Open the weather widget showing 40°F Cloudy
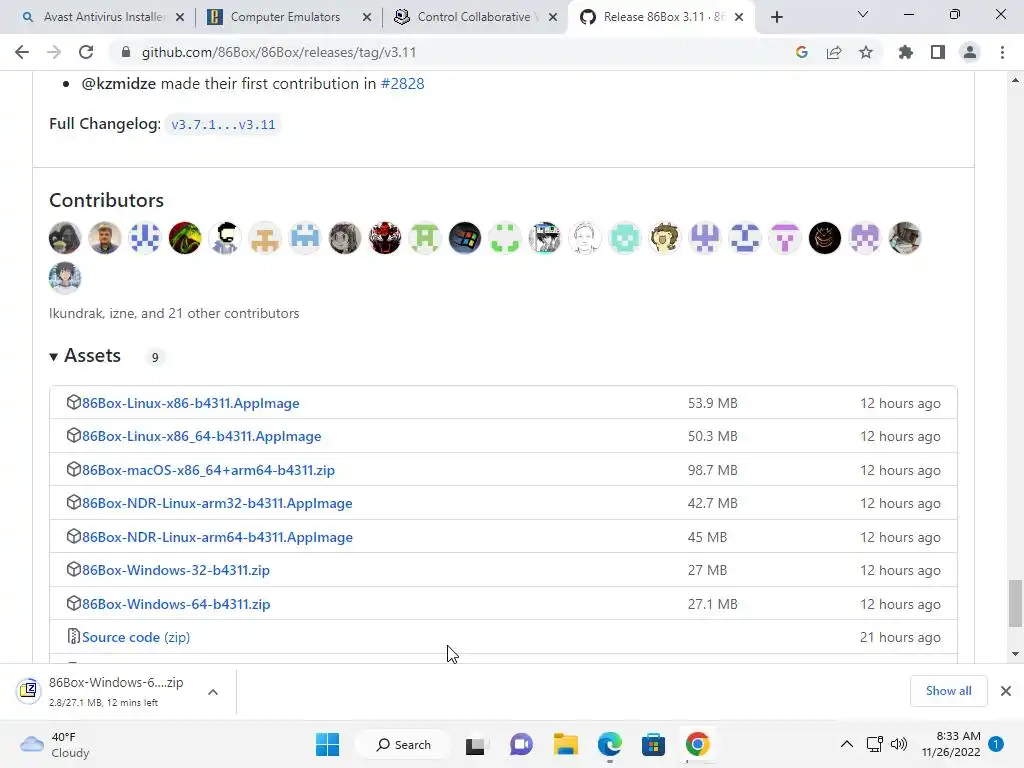 pos(56,744)
